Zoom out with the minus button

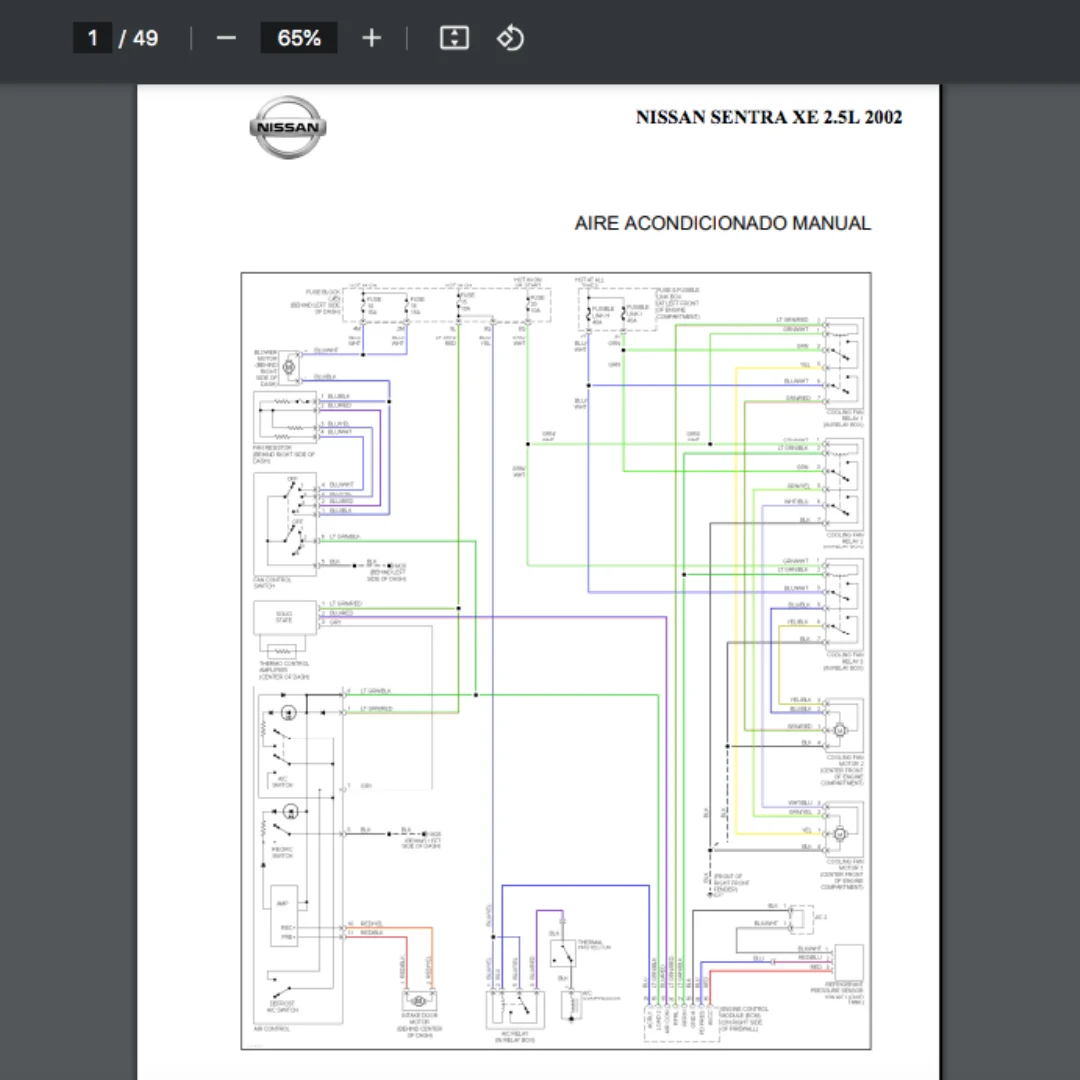click(226, 38)
